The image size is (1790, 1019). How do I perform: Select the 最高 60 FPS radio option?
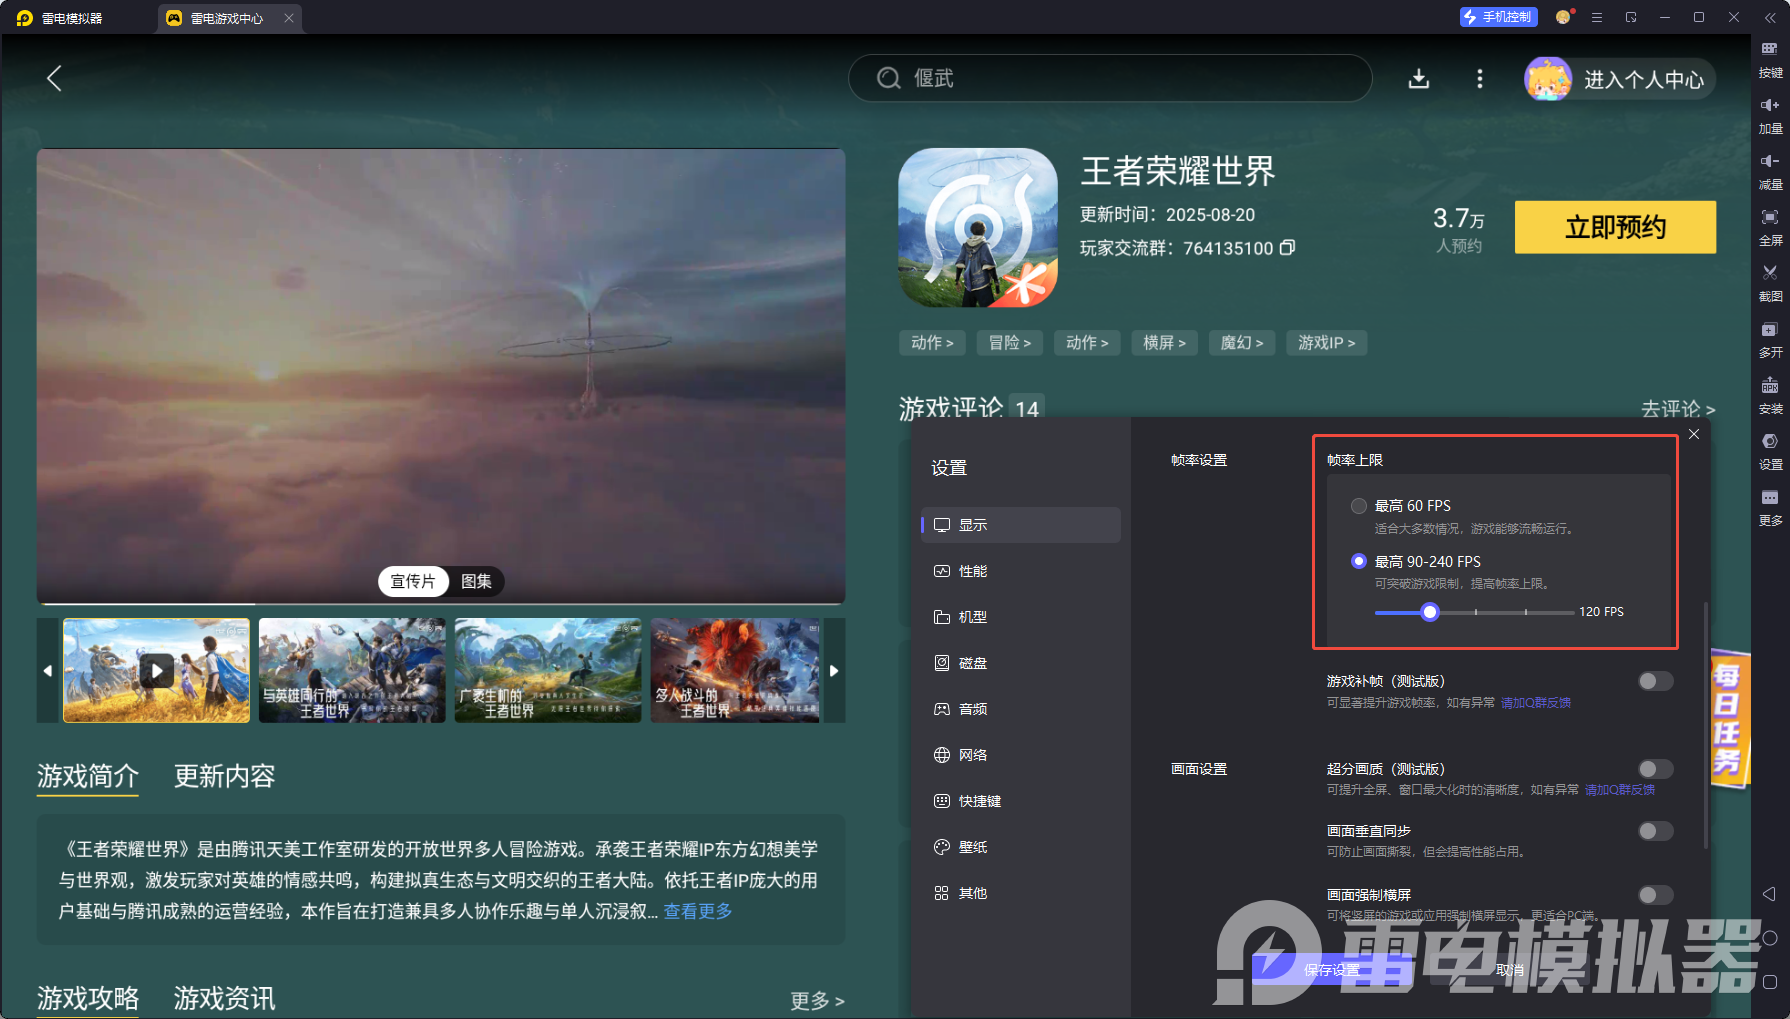1358,506
